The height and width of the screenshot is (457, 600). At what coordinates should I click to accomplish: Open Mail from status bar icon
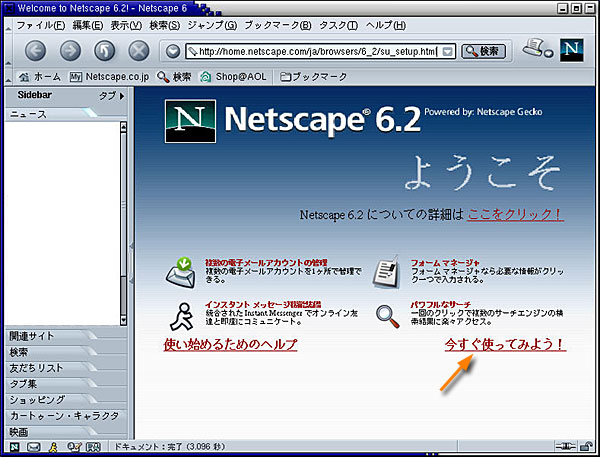click(x=34, y=446)
